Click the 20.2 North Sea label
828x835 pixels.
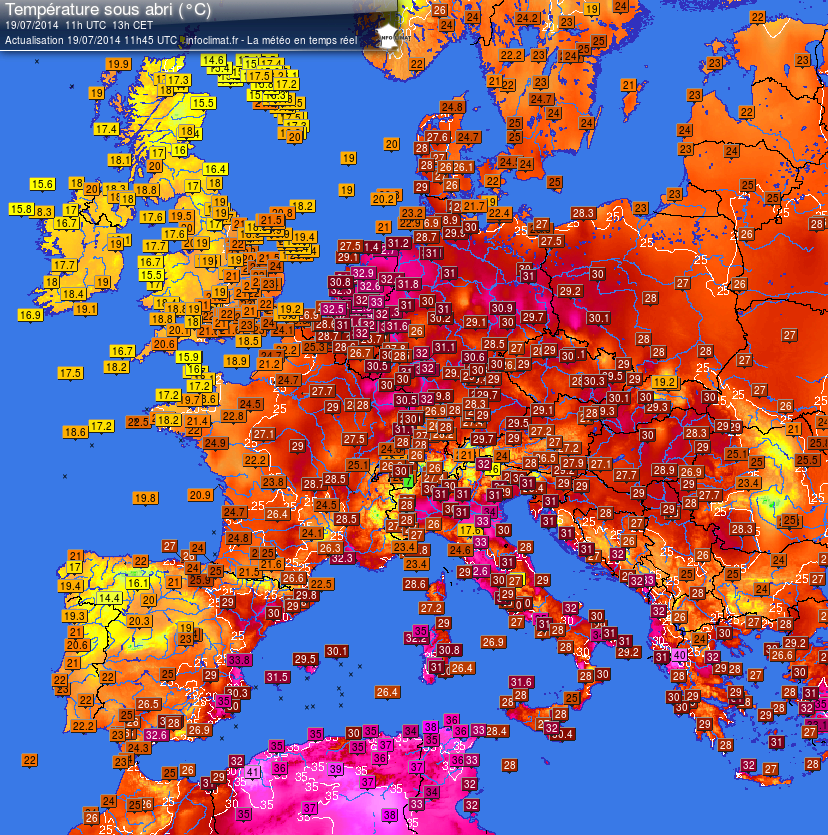(383, 199)
